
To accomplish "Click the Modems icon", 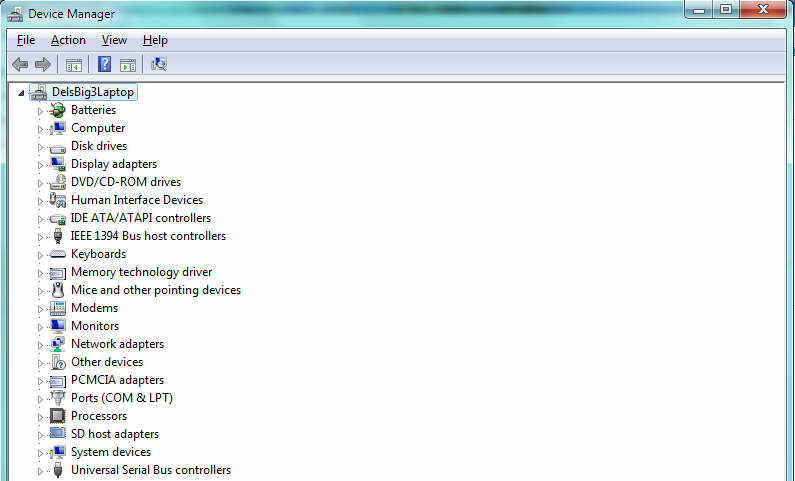I will [57, 308].
